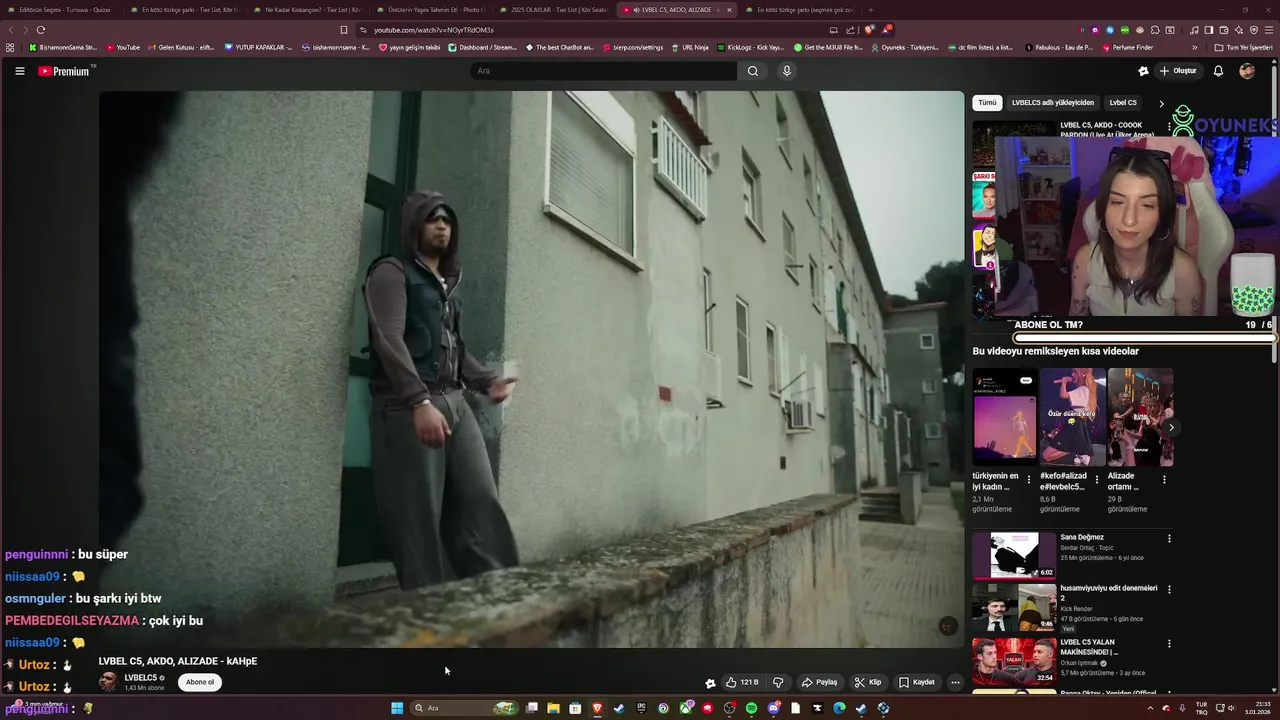Open YouTube notifications bell

[x=1218, y=71]
